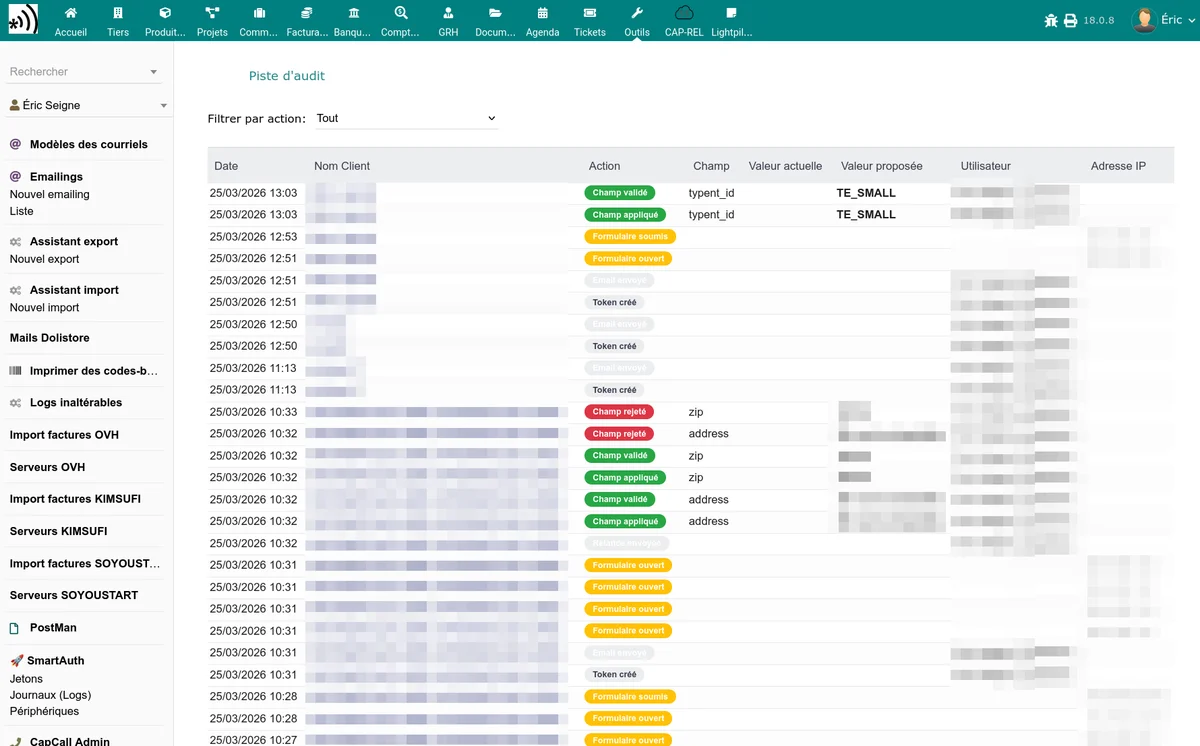
Task: Open the Projets module icon
Action: click(212, 13)
